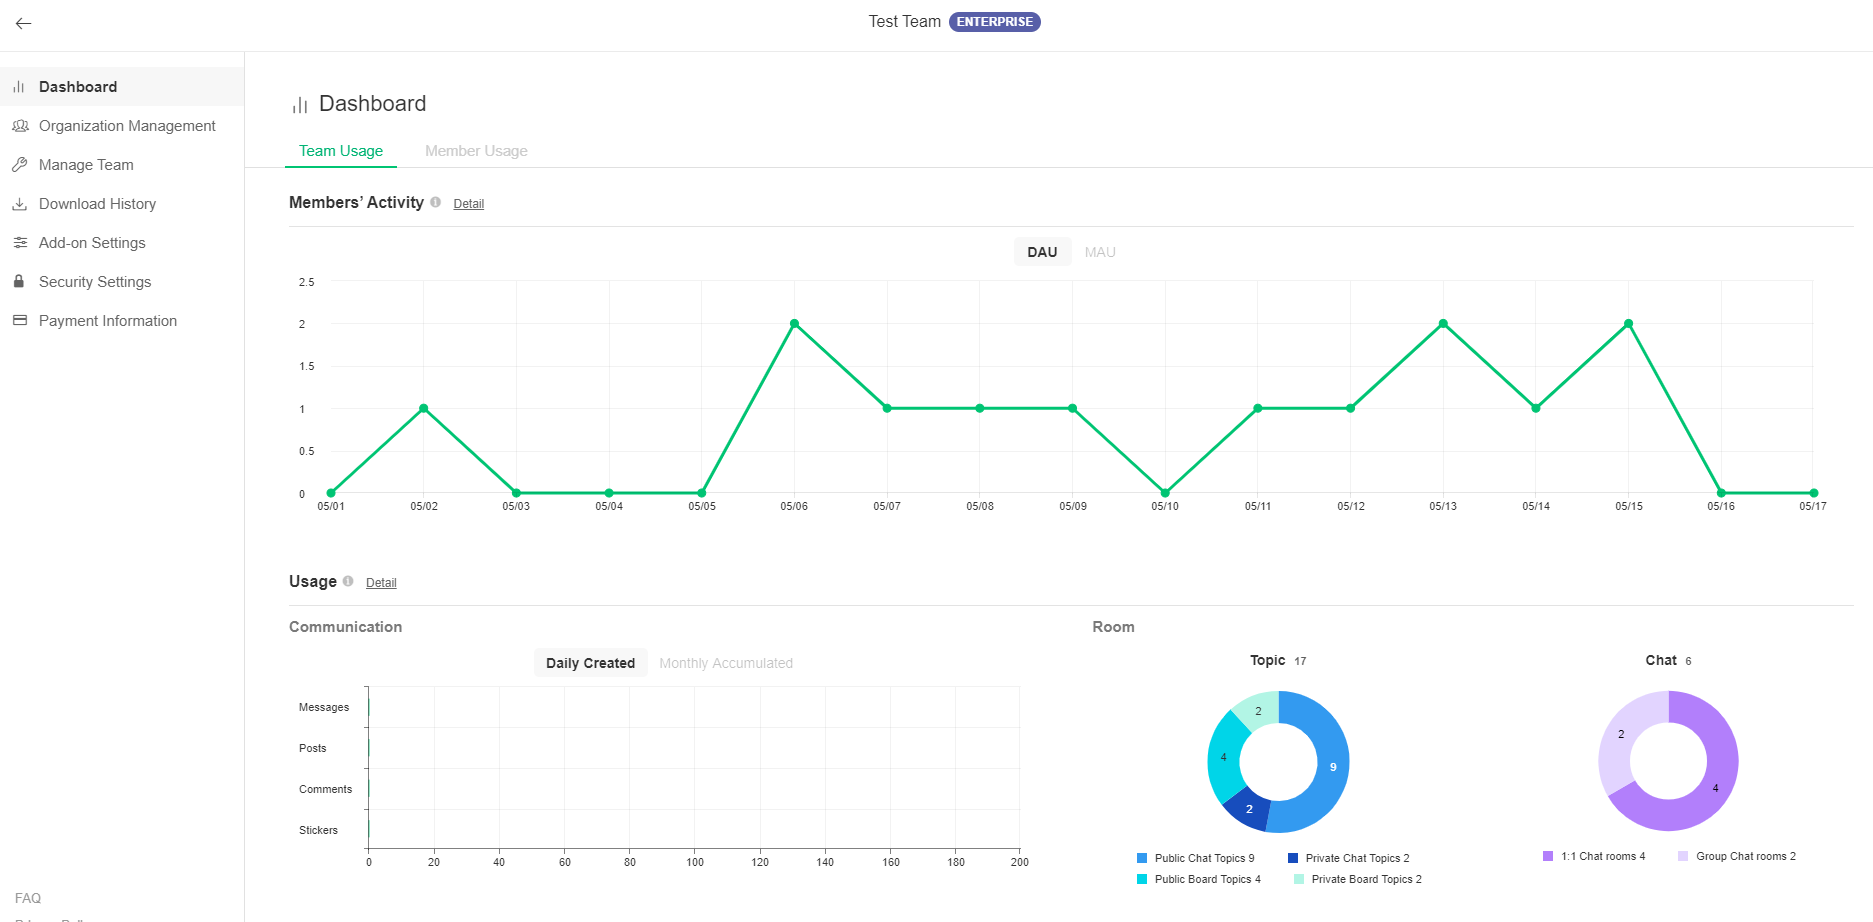Image resolution: width=1873 pixels, height=922 pixels.
Task: Select the DAU toggle
Action: [x=1042, y=252]
